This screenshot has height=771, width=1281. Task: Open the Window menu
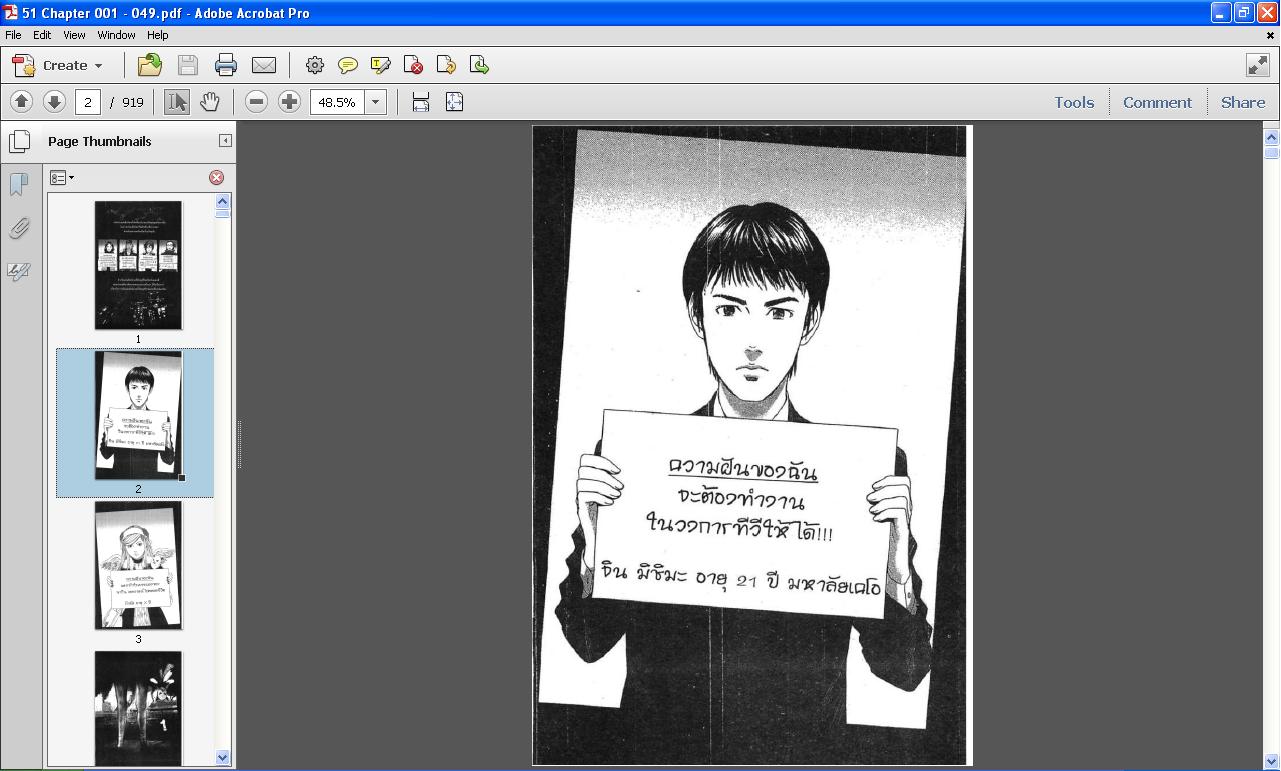click(x=116, y=35)
